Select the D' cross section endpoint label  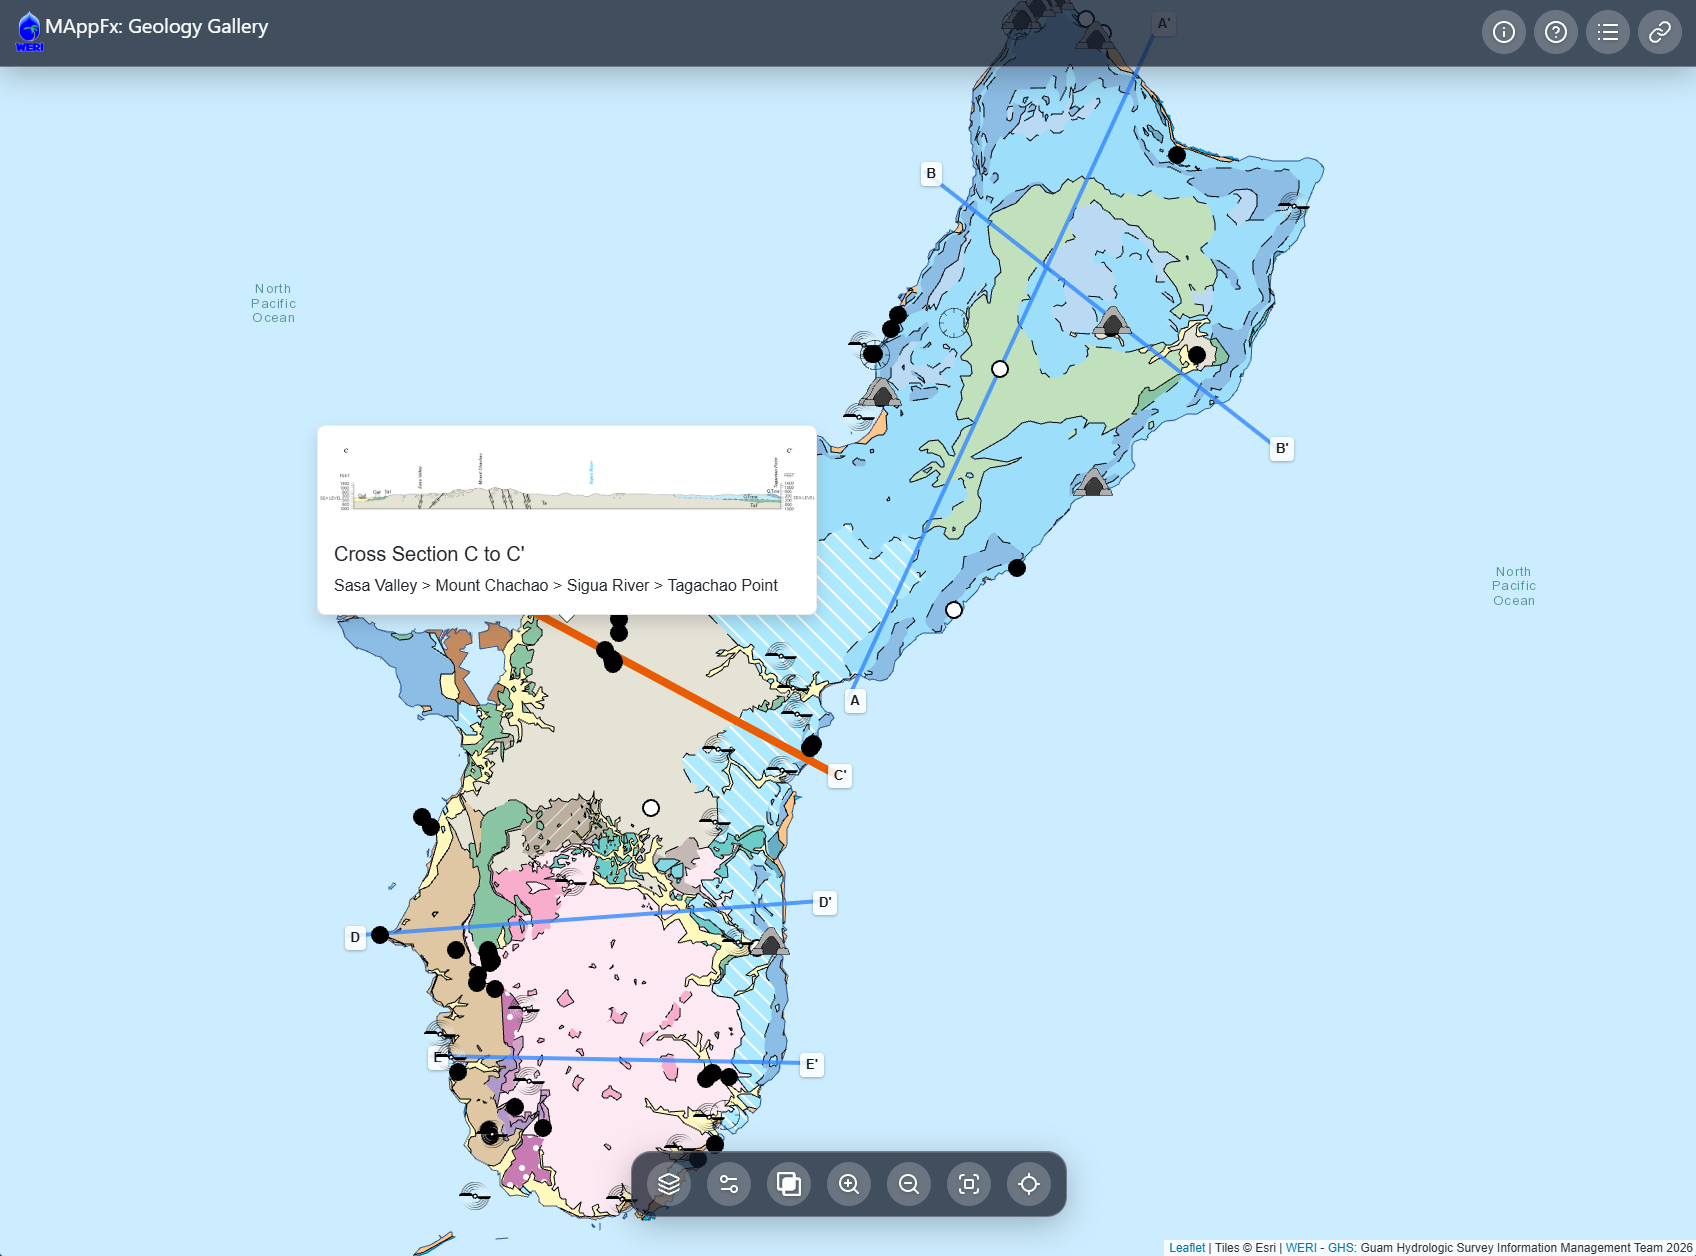click(x=825, y=903)
